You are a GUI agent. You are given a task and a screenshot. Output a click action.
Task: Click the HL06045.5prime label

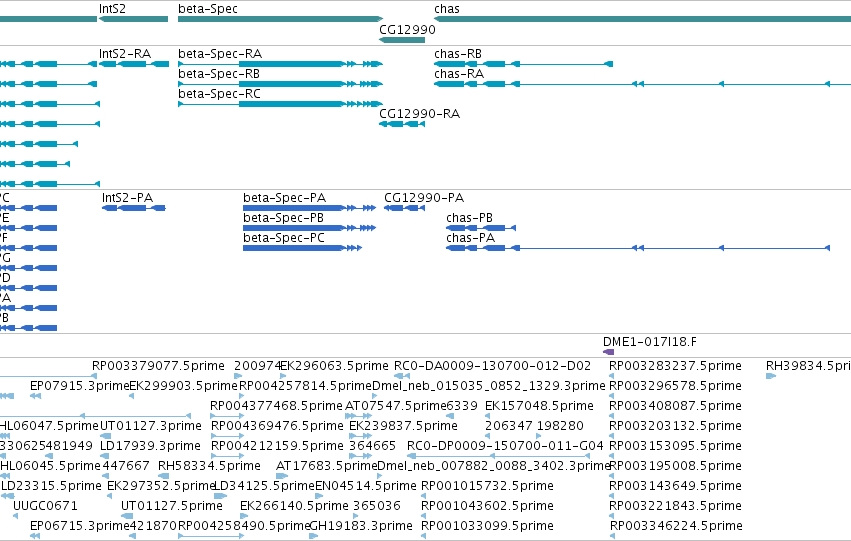(50, 466)
